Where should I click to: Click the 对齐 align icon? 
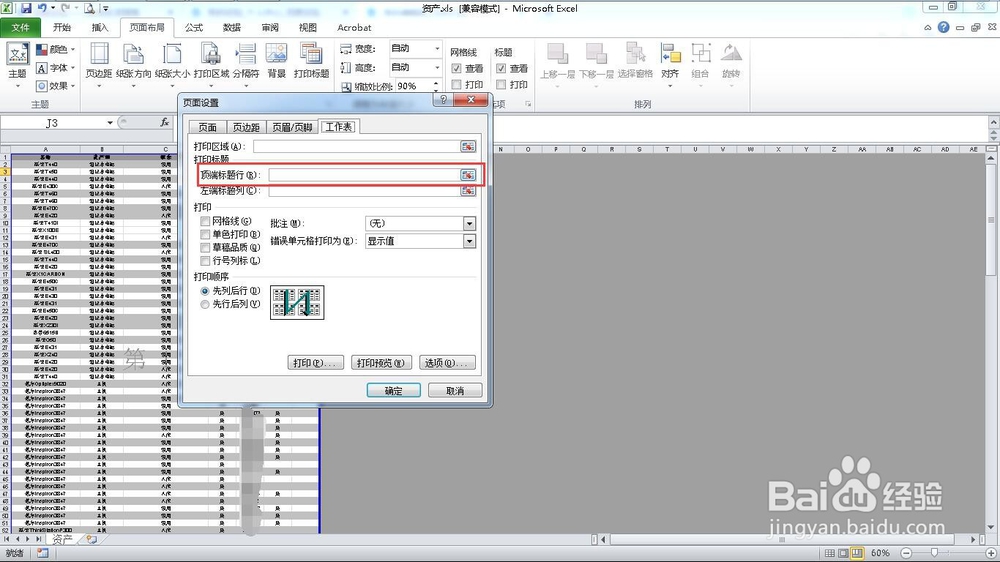[x=670, y=55]
